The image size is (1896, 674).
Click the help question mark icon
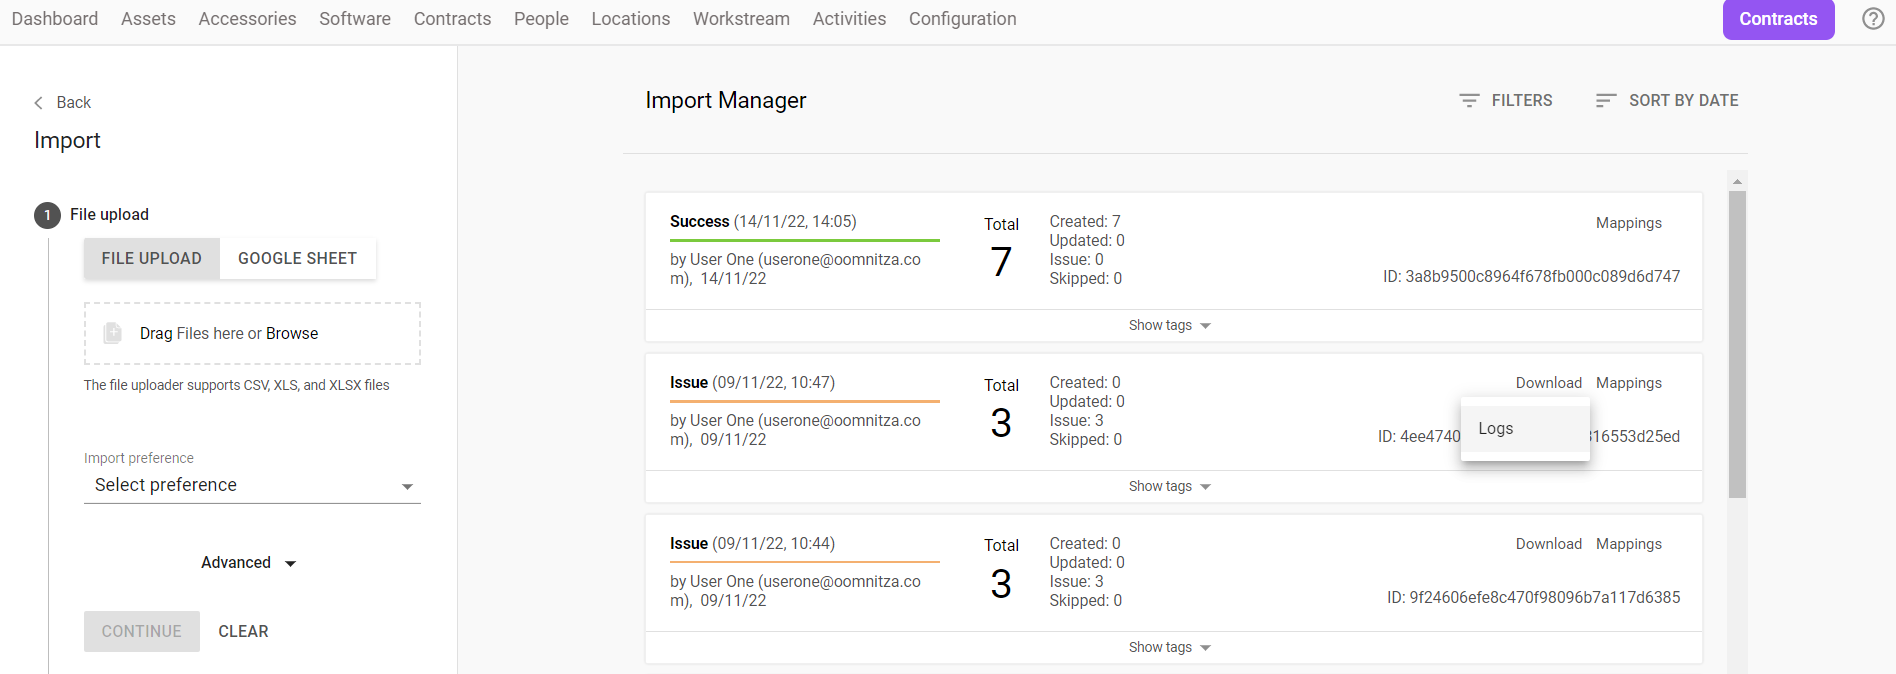[1873, 19]
